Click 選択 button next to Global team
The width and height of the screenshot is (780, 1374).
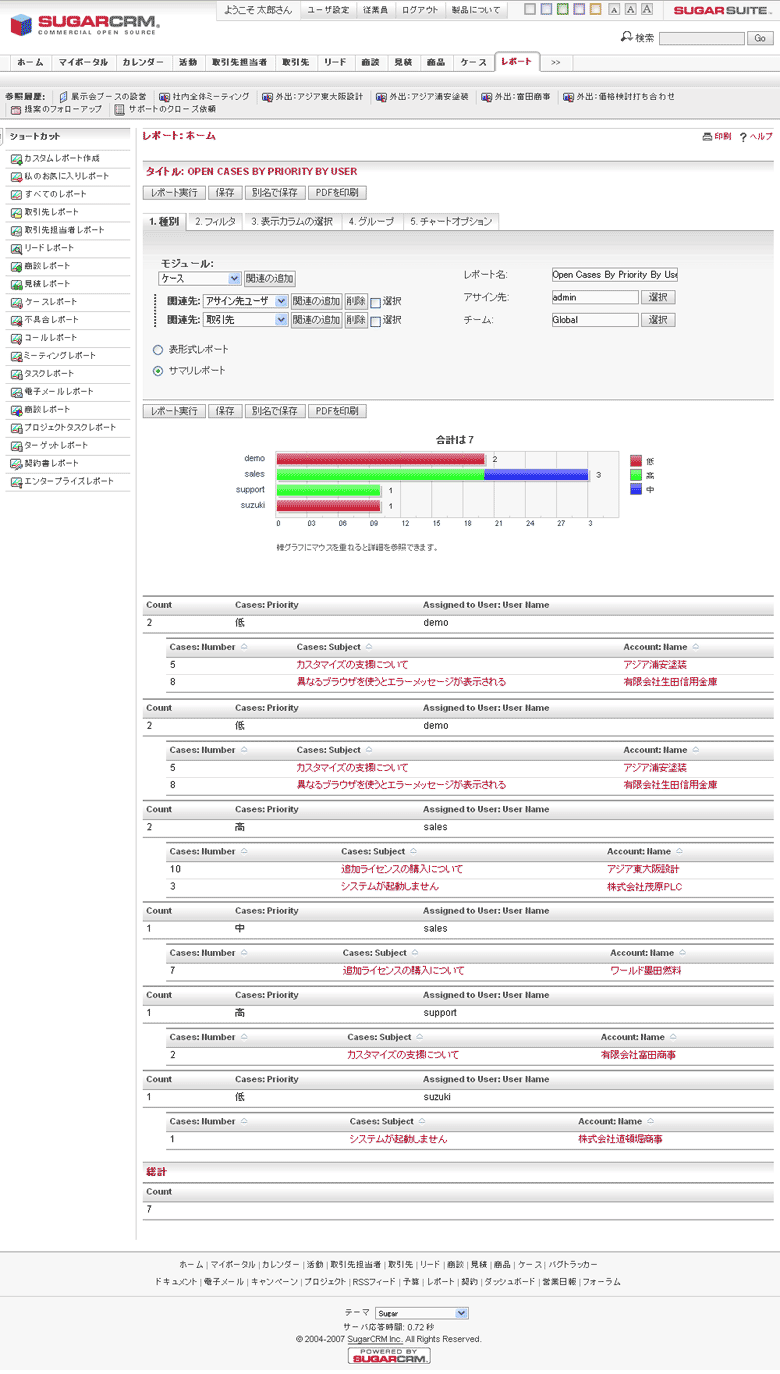(x=658, y=321)
